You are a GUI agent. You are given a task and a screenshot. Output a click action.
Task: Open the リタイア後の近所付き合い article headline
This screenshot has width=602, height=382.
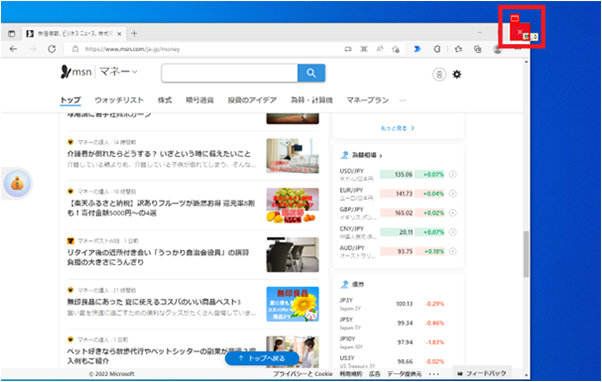158,257
